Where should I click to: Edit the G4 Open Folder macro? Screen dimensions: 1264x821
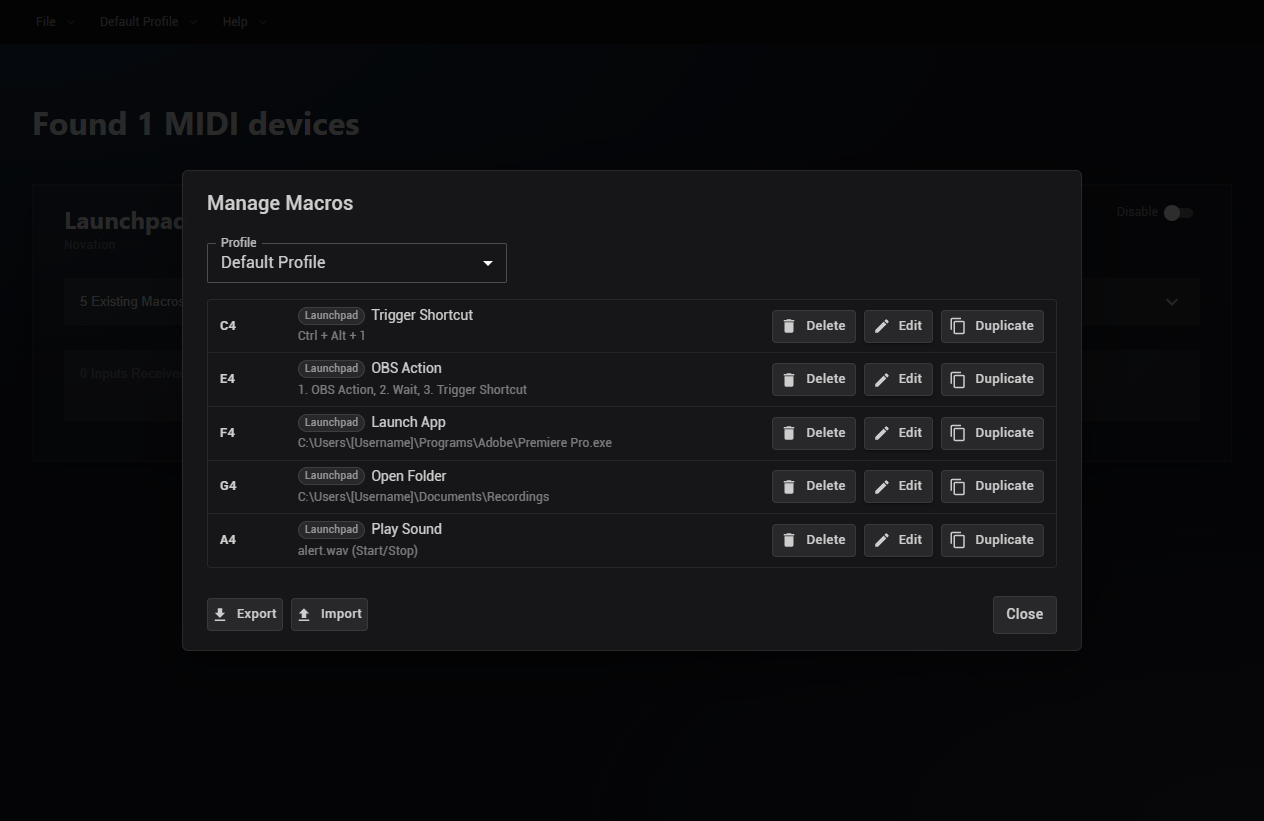coord(898,486)
